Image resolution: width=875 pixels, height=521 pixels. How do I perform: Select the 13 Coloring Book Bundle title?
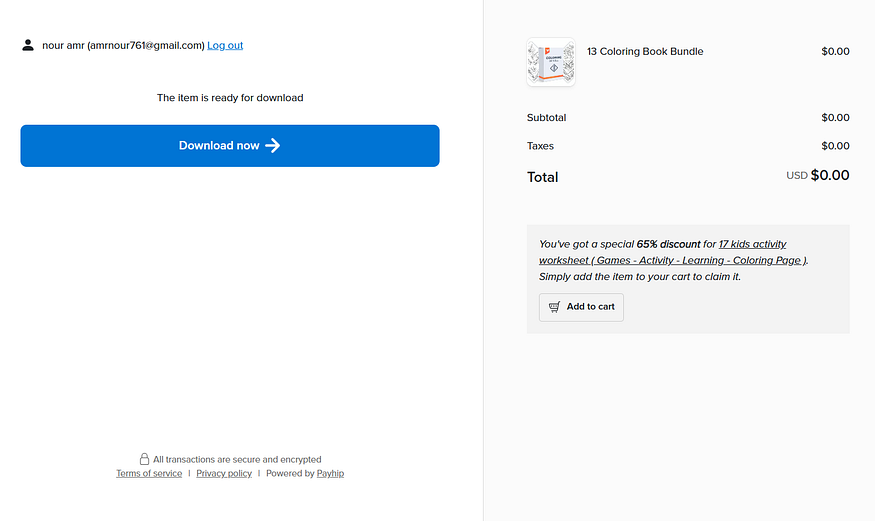point(645,51)
